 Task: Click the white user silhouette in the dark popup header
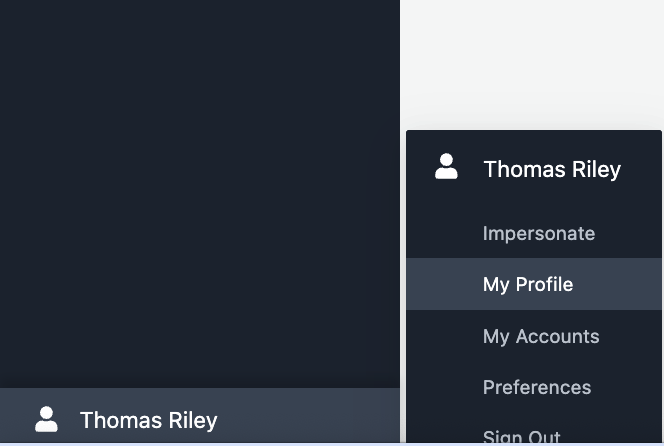click(x=446, y=168)
